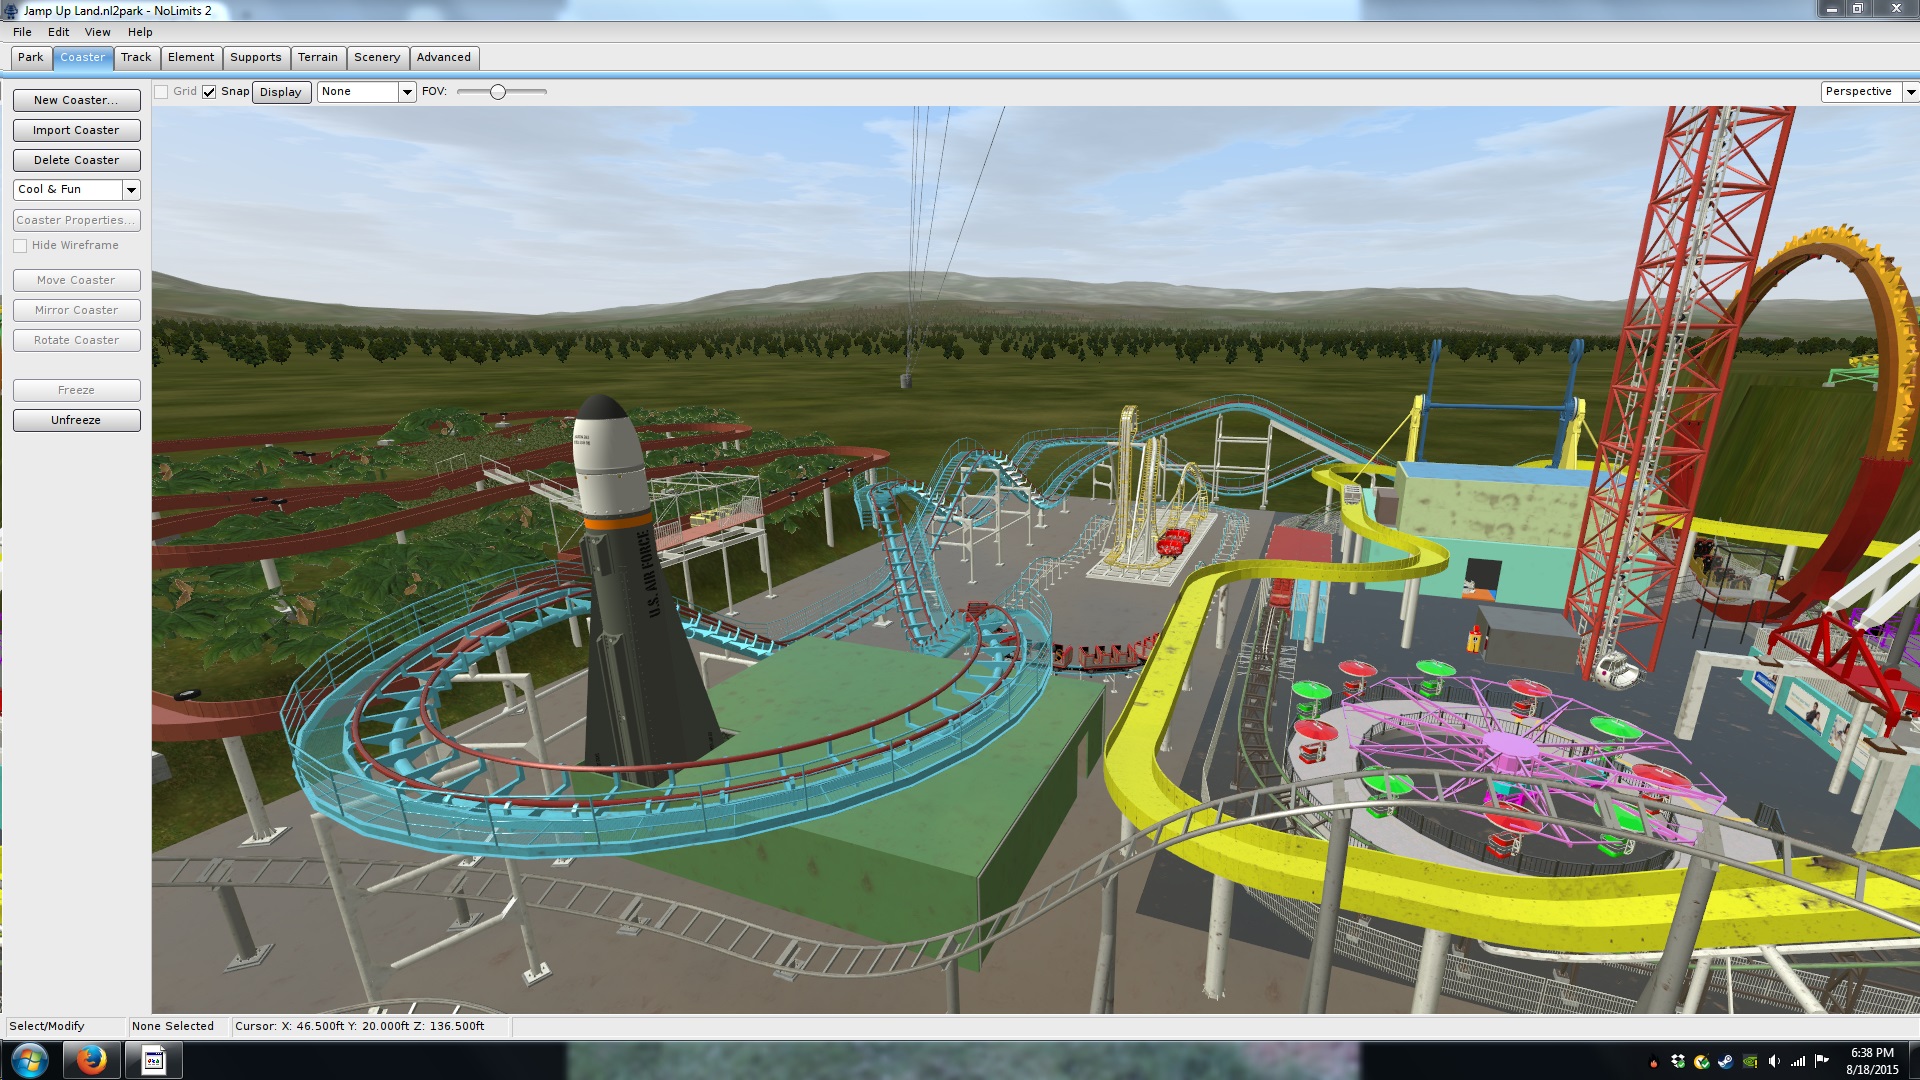The height and width of the screenshot is (1080, 1920).
Task: Click the New Coaster... button
Action: 76,100
